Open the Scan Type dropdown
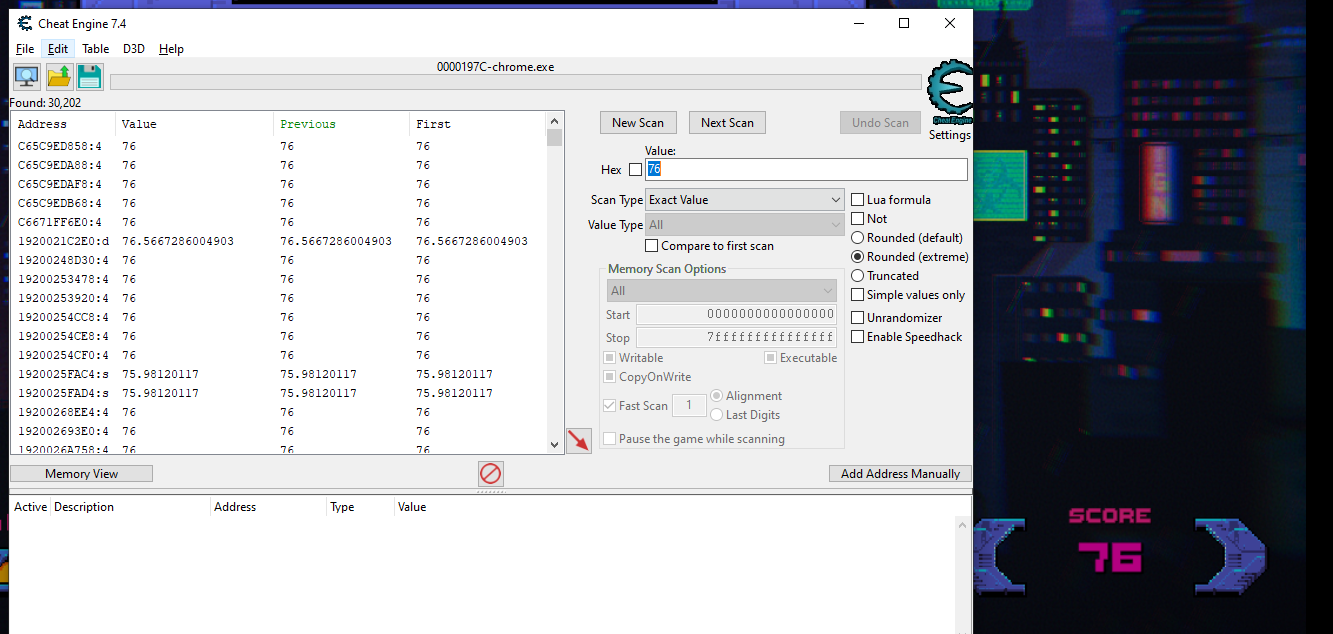 pos(745,200)
